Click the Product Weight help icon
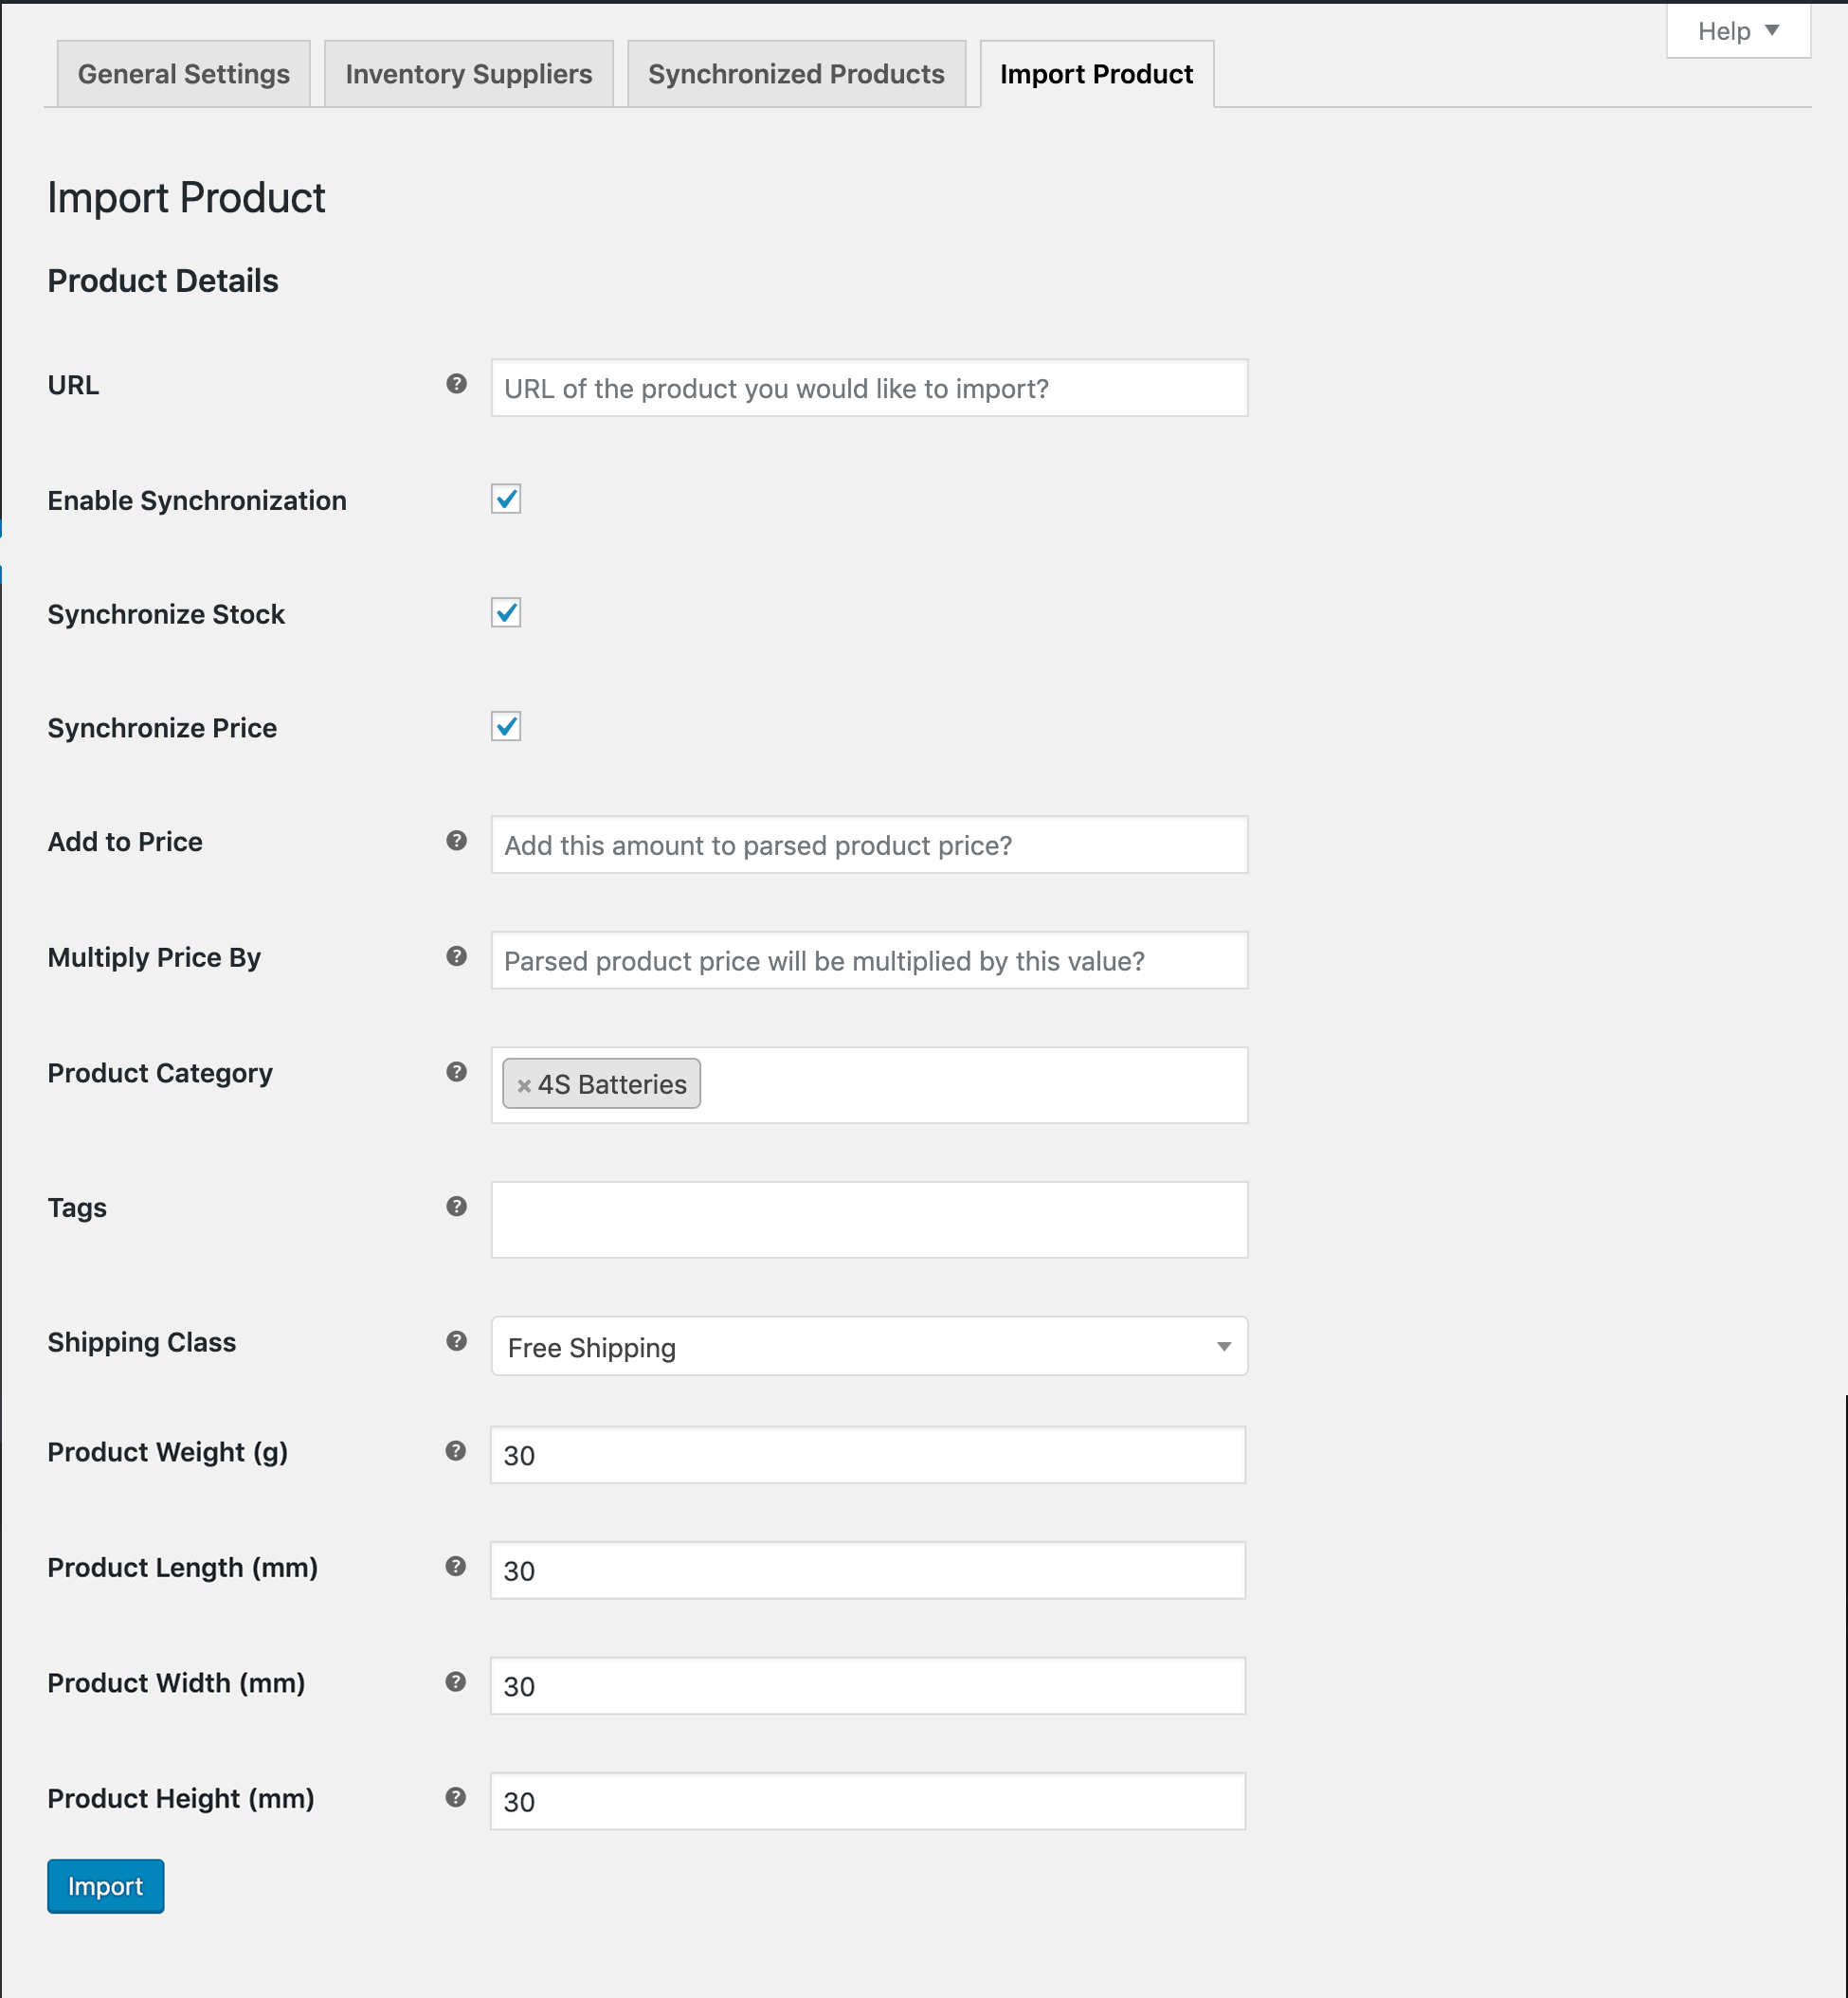 (455, 1451)
